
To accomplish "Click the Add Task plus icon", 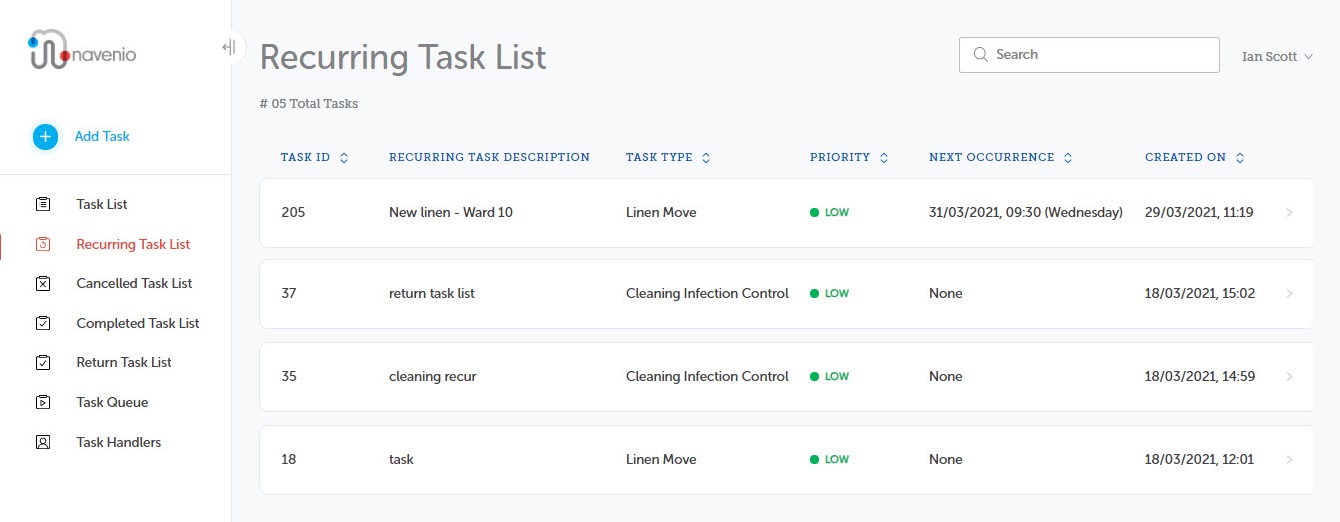I will (45, 137).
